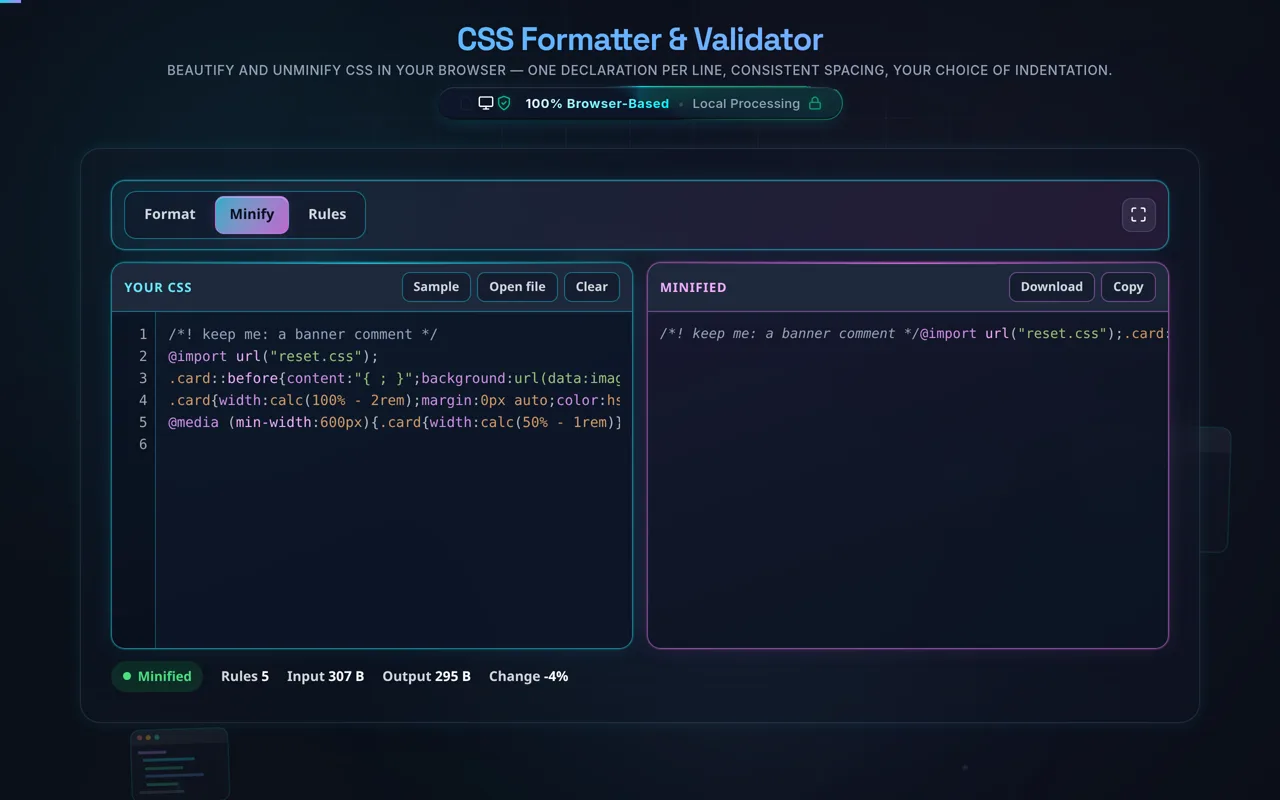The height and width of the screenshot is (800, 1280).
Task: Click the "YOUR CSS" panel heading
Action: tap(158, 288)
